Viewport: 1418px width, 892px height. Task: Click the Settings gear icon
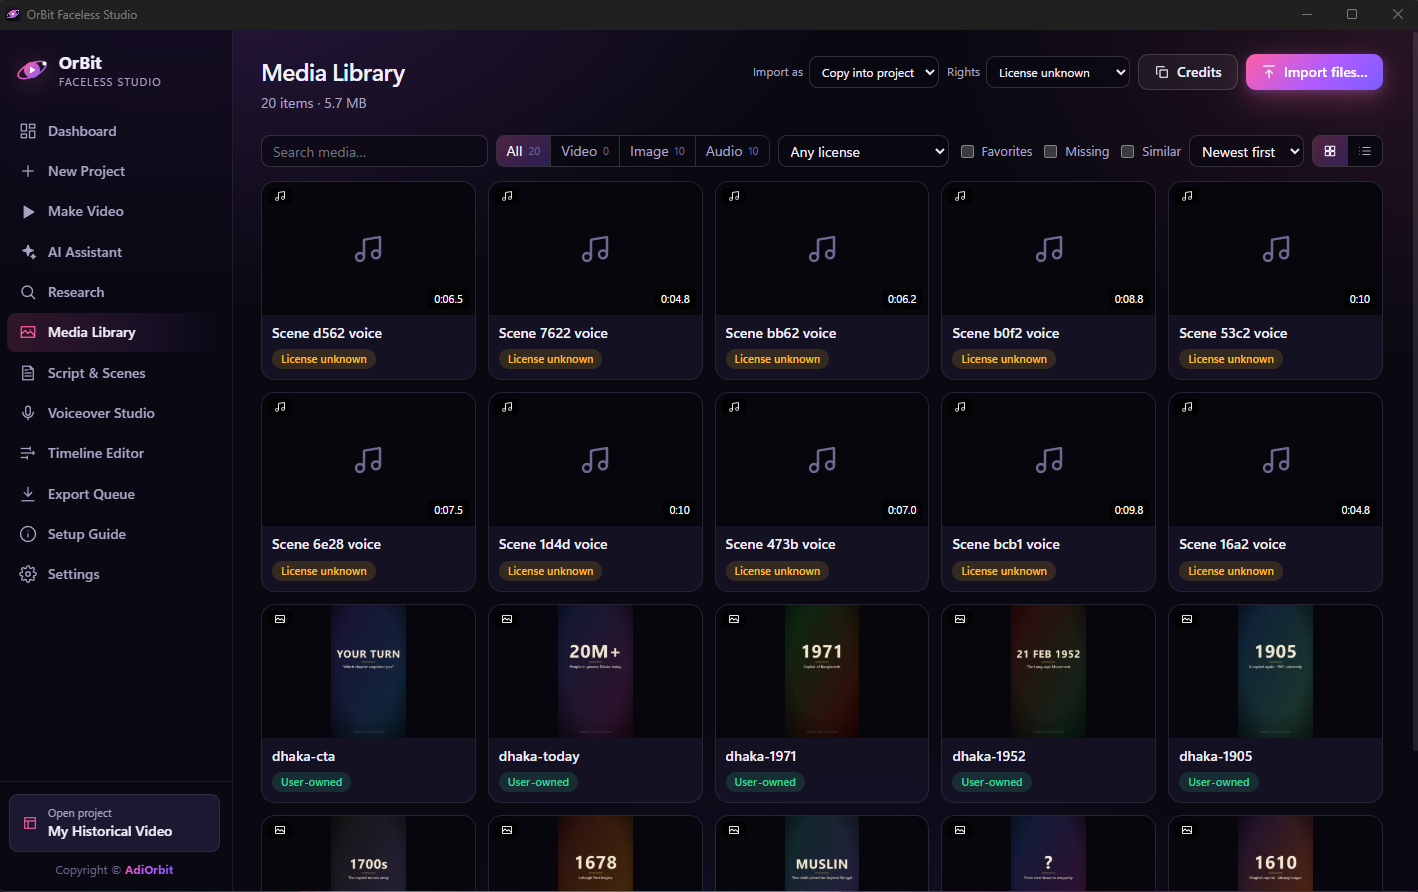(28, 574)
